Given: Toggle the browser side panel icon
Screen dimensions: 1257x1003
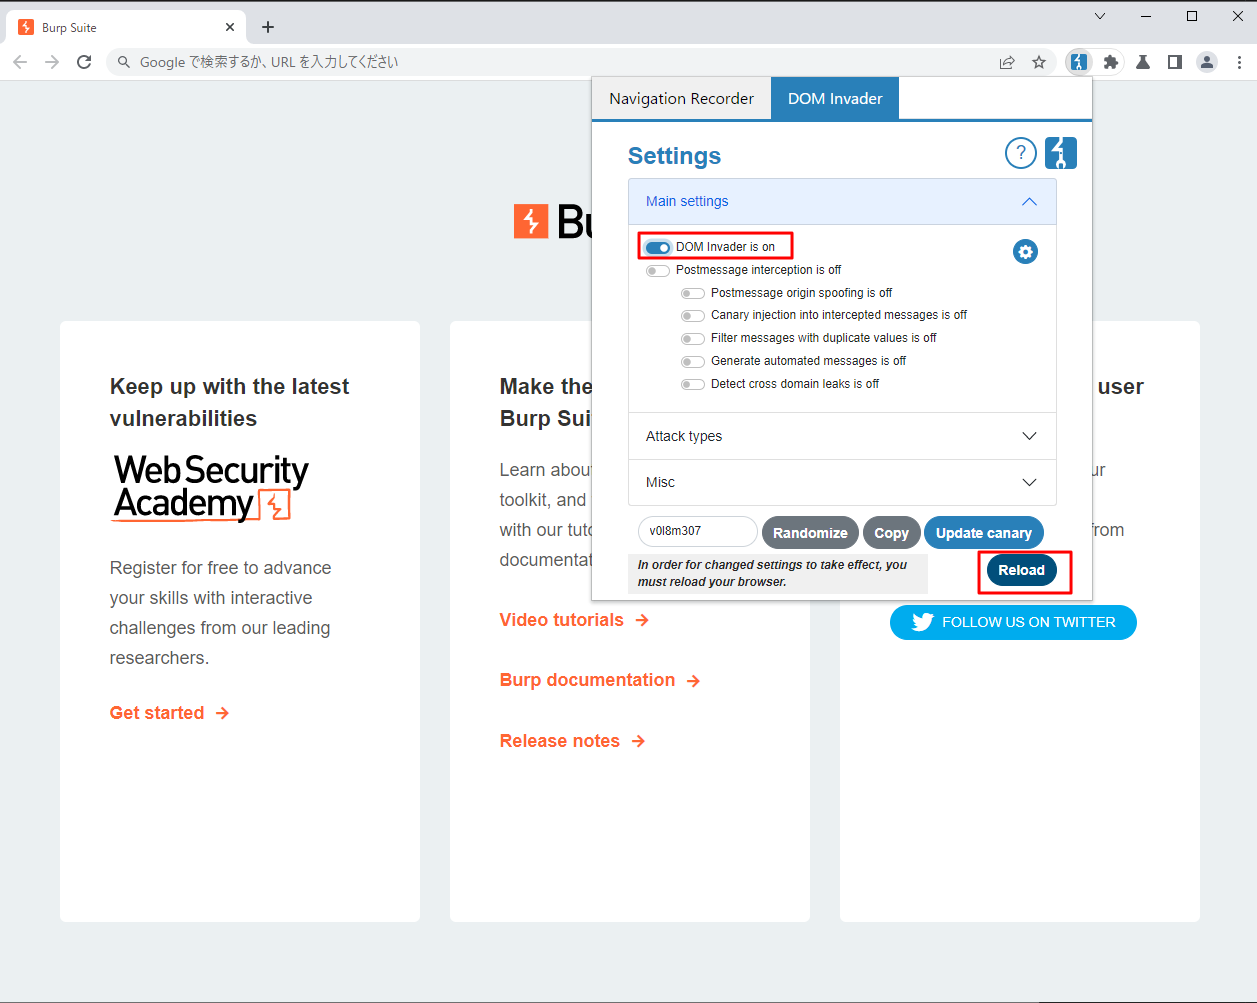Looking at the screenshot, I should (x=1175, y=62).
